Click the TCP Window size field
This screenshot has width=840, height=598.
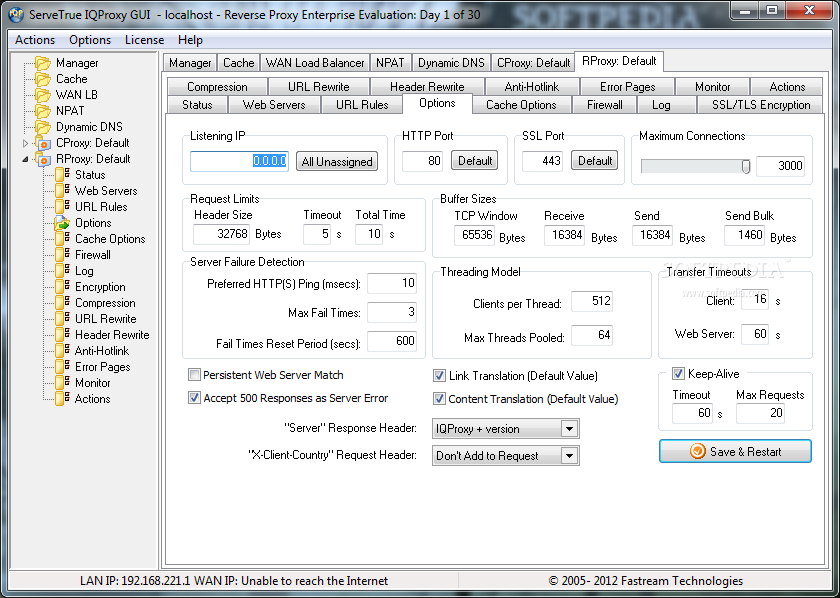tap(475, 235)
